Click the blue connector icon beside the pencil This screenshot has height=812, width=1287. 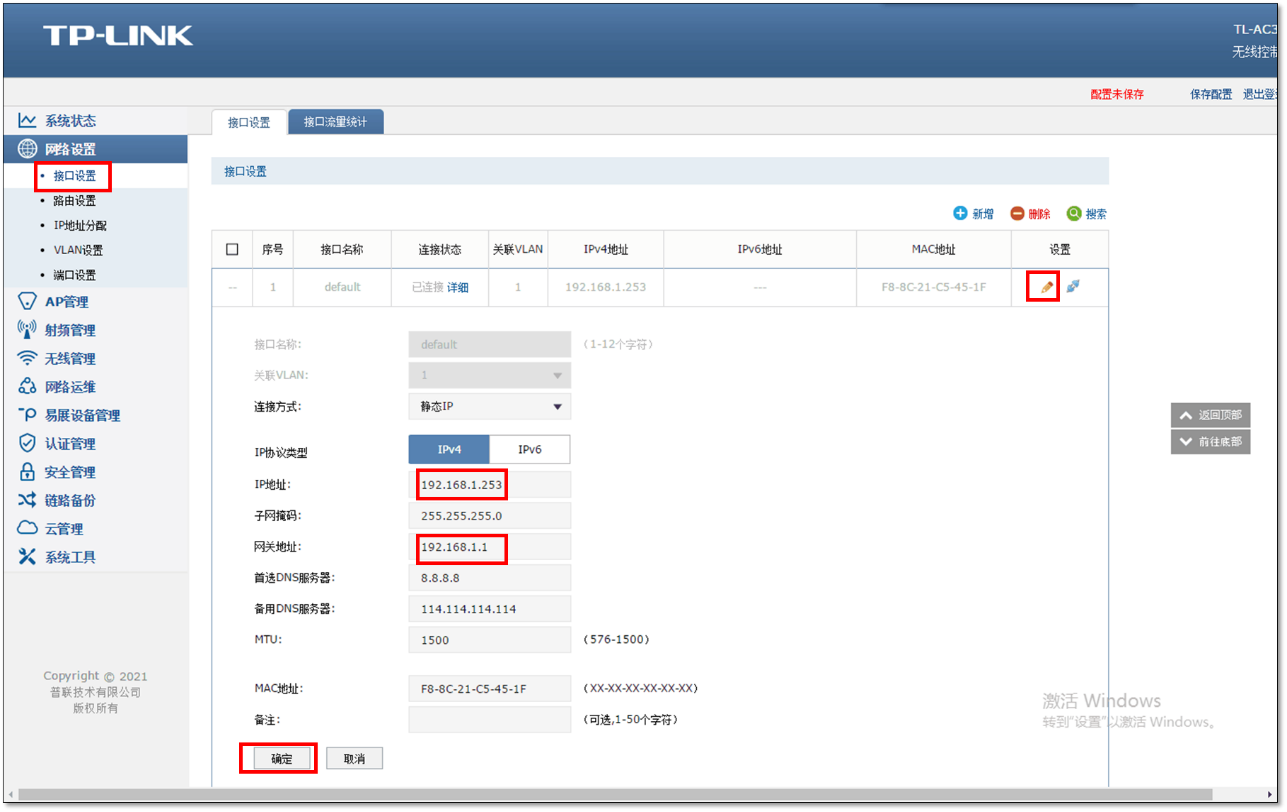tap(1072, 286)
